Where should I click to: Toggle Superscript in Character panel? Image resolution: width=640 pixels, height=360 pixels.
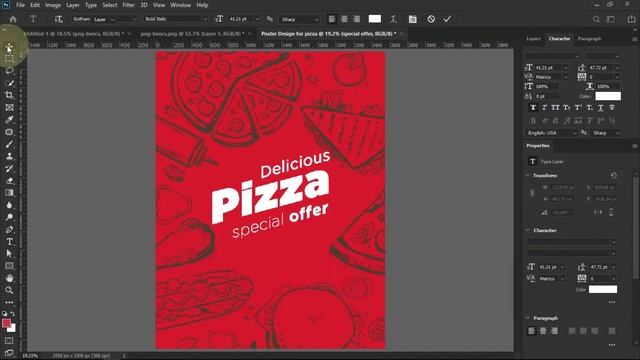(578, 108)
